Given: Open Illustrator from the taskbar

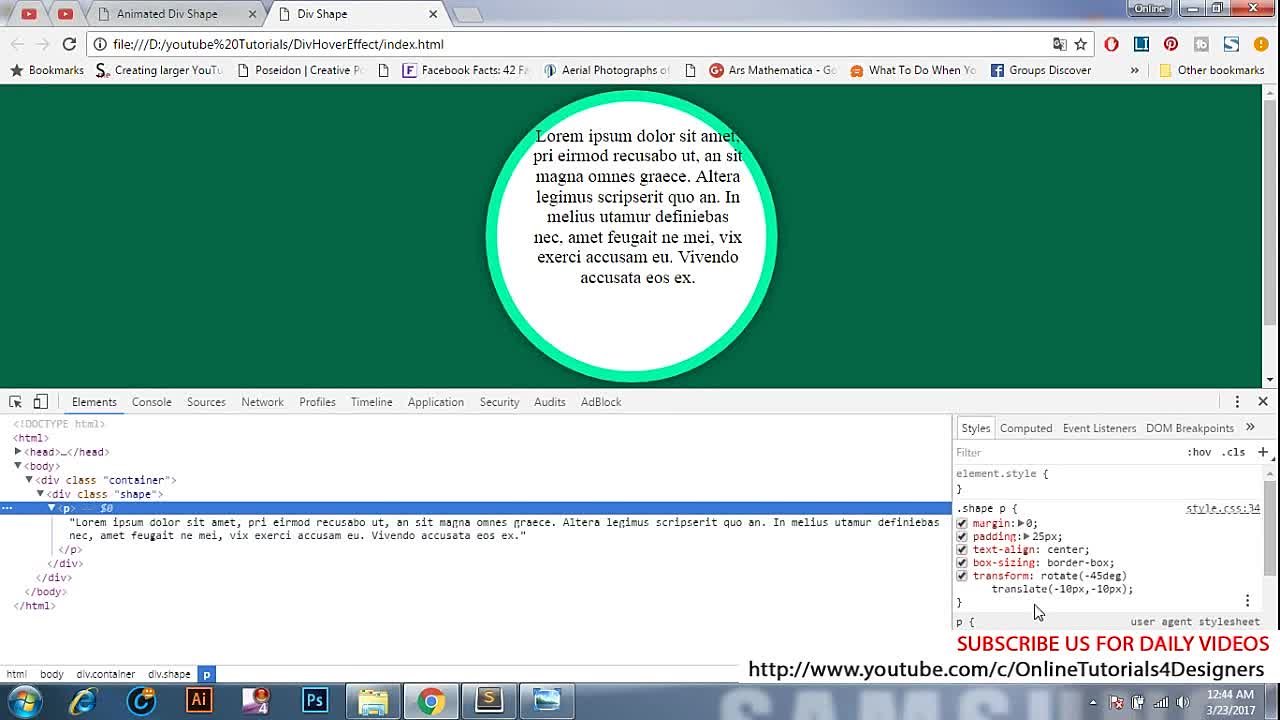Looking at the screenshot, I should (199, 700).
